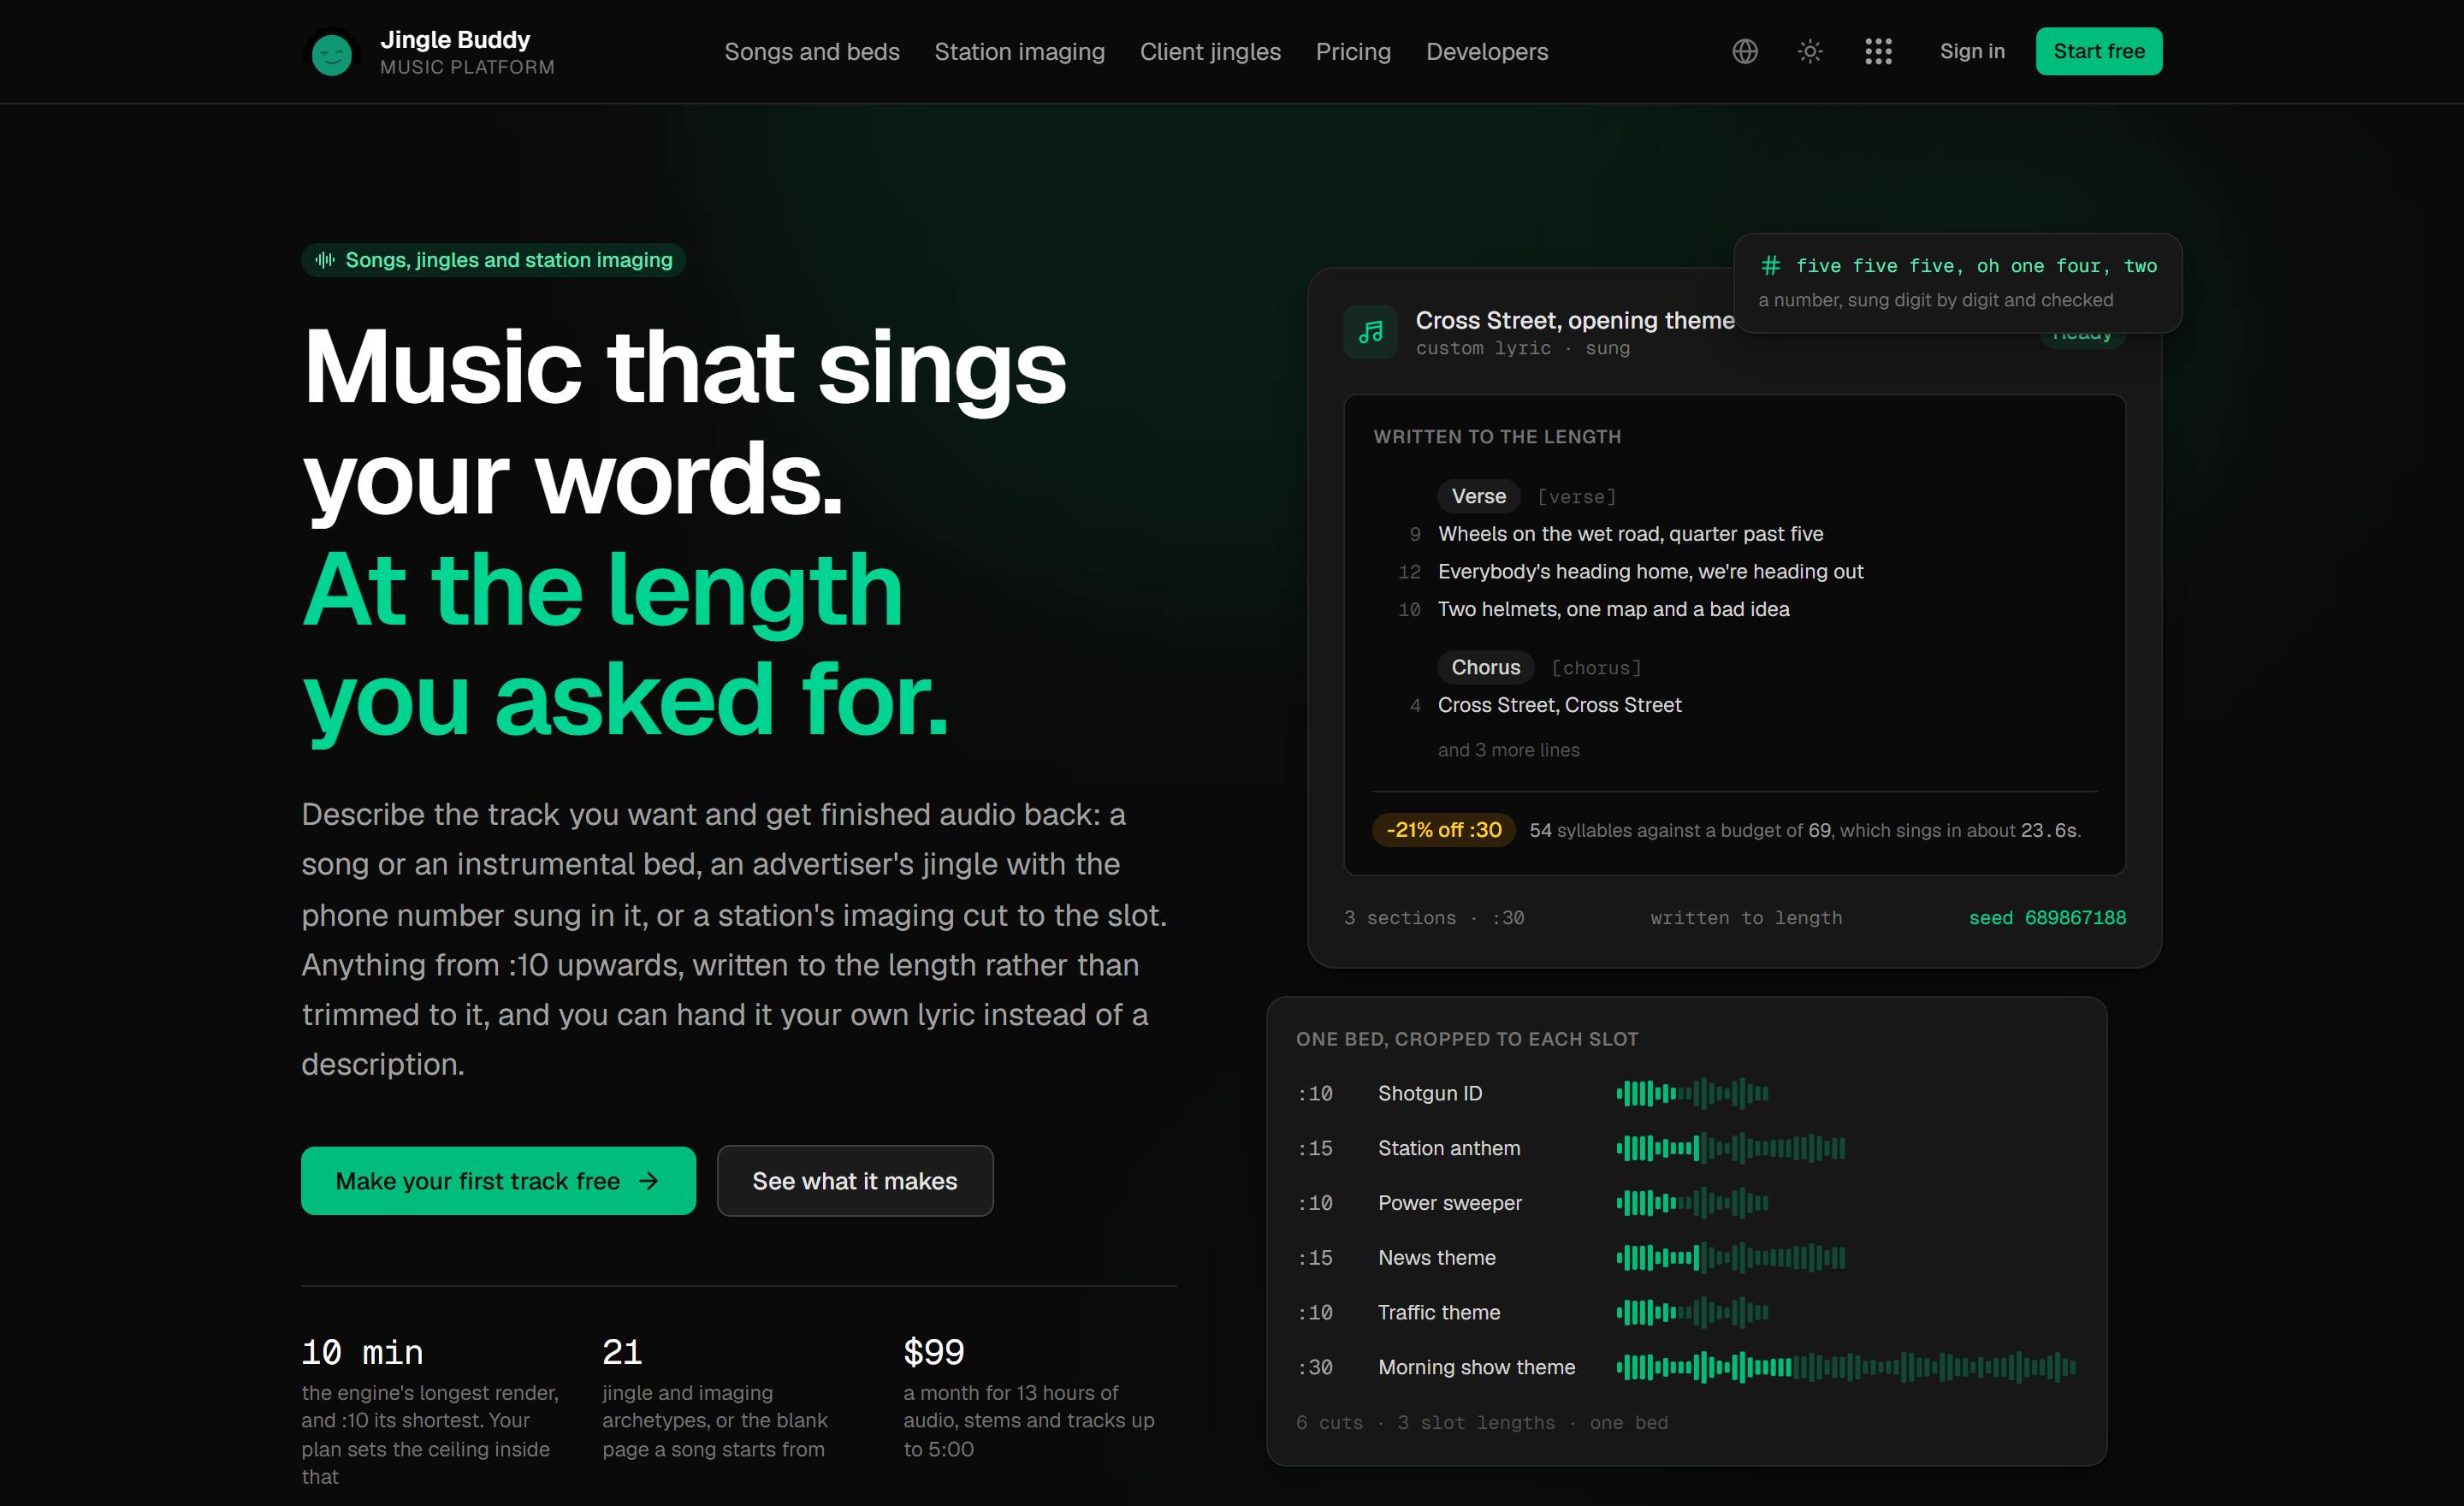
Task: Play the Morning show theme waveform
Action: (x=1846, y=1367)
